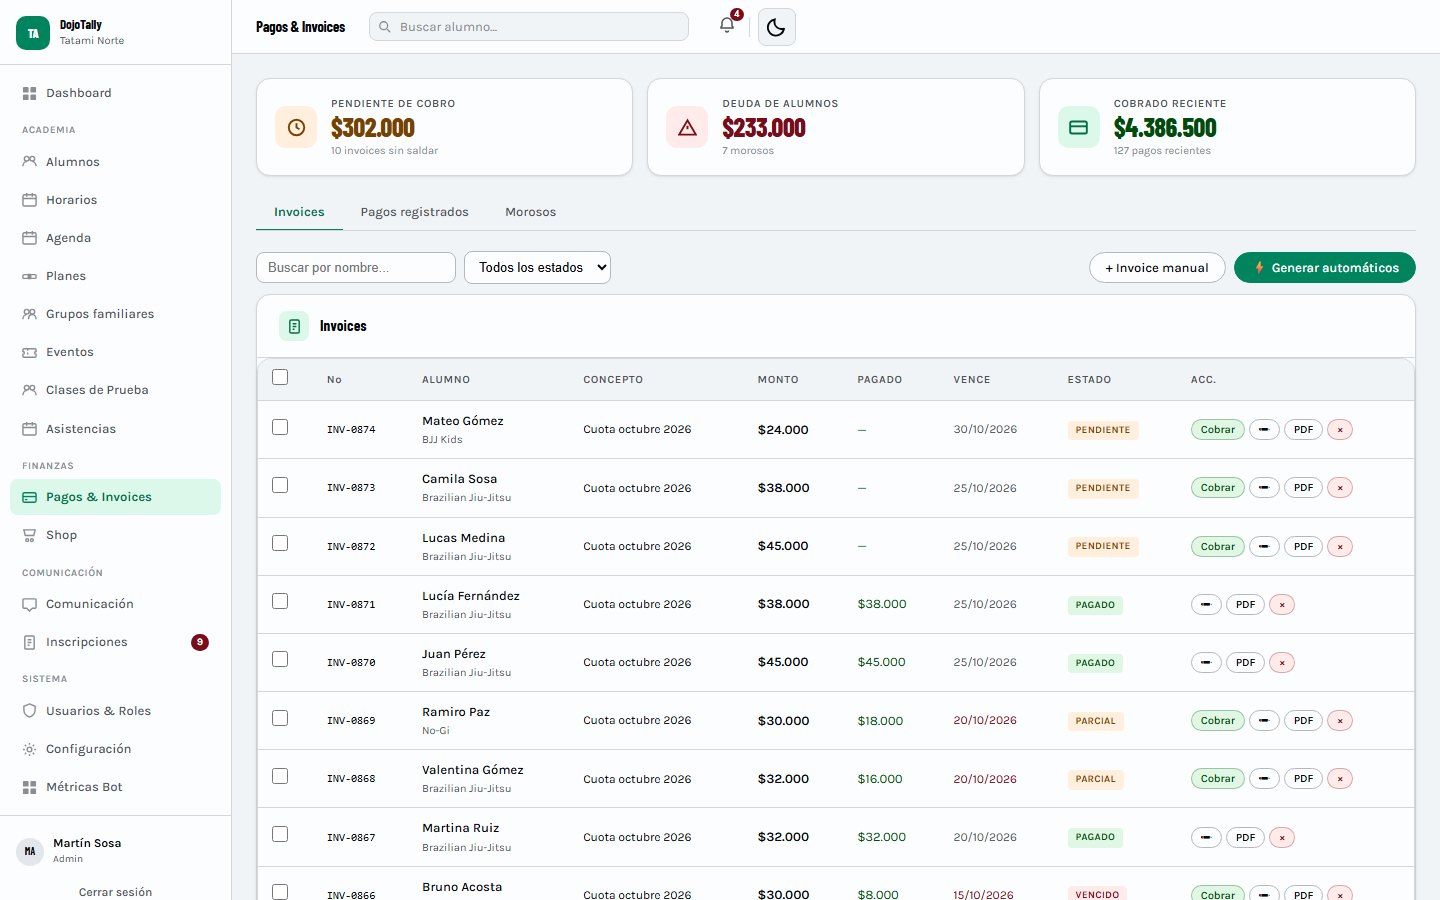This screenshot has height=900, width=1440.
Task: Open Dashboard from the sidebar
Action: (115, 93)
